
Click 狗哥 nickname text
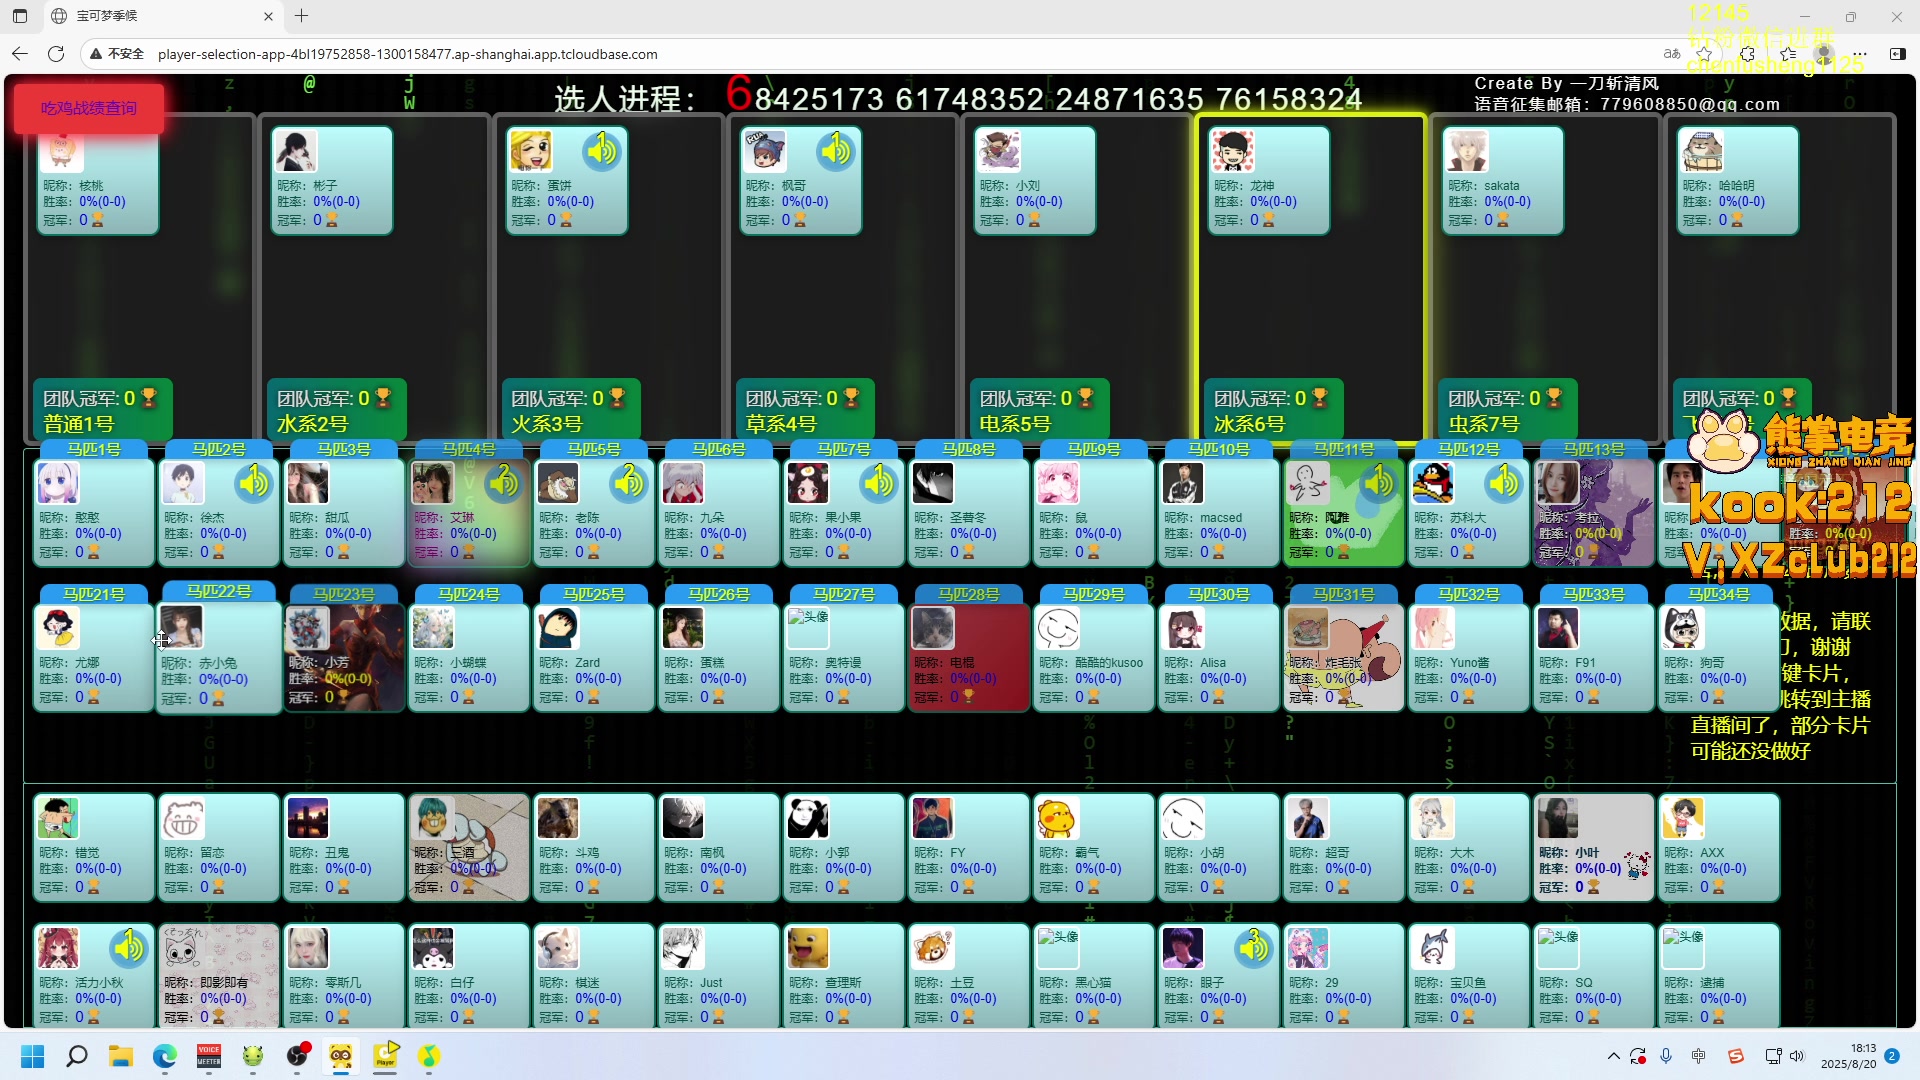(1712, 663)
